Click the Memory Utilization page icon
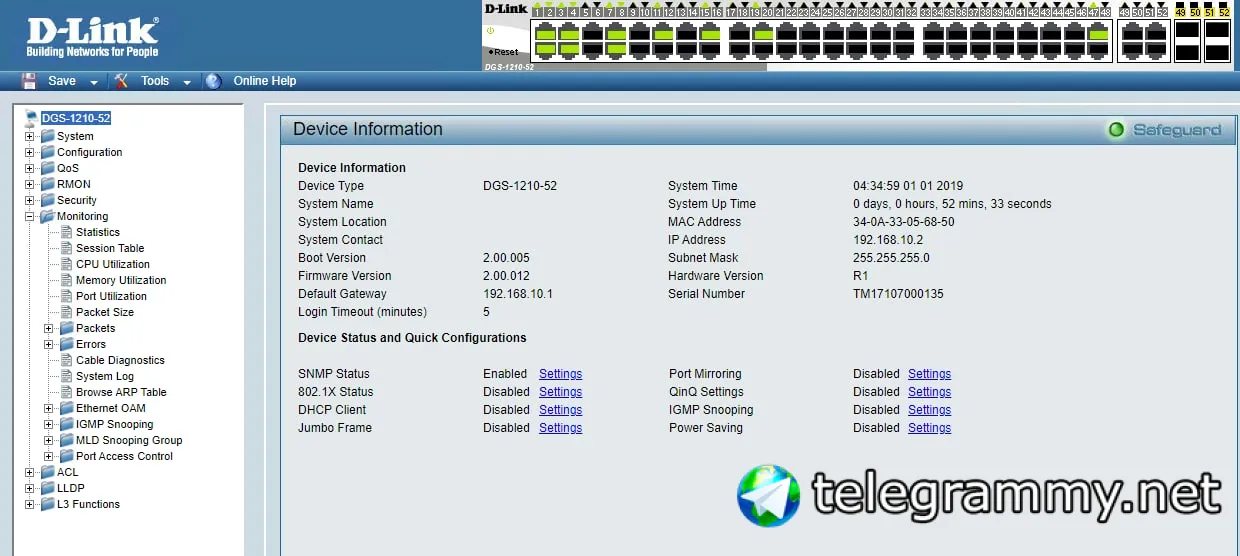Screen dimensions: 1240x556 coord(67,280)
